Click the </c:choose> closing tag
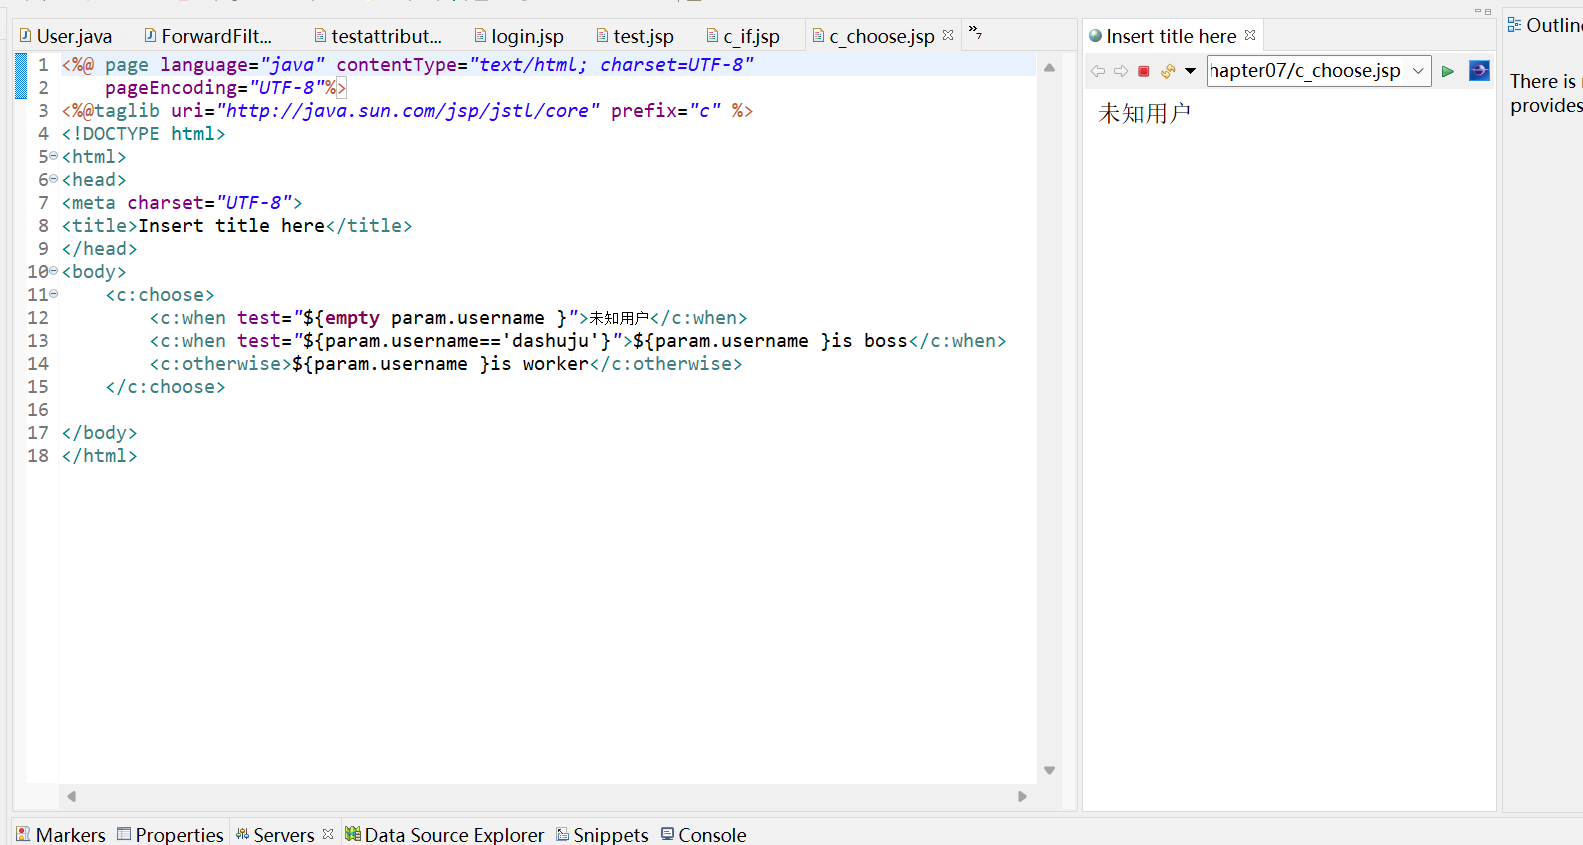The width and height of the screenshot is (1583, 845). [x=165, y=387]
